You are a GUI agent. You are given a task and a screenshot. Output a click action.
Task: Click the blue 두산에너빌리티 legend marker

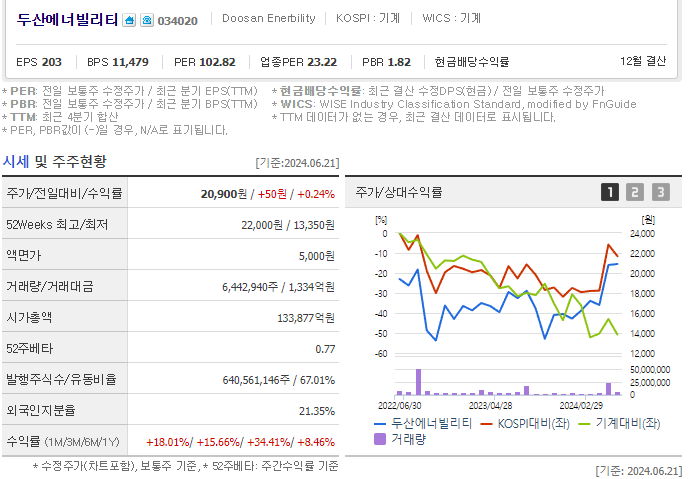[x=380, y=424]
